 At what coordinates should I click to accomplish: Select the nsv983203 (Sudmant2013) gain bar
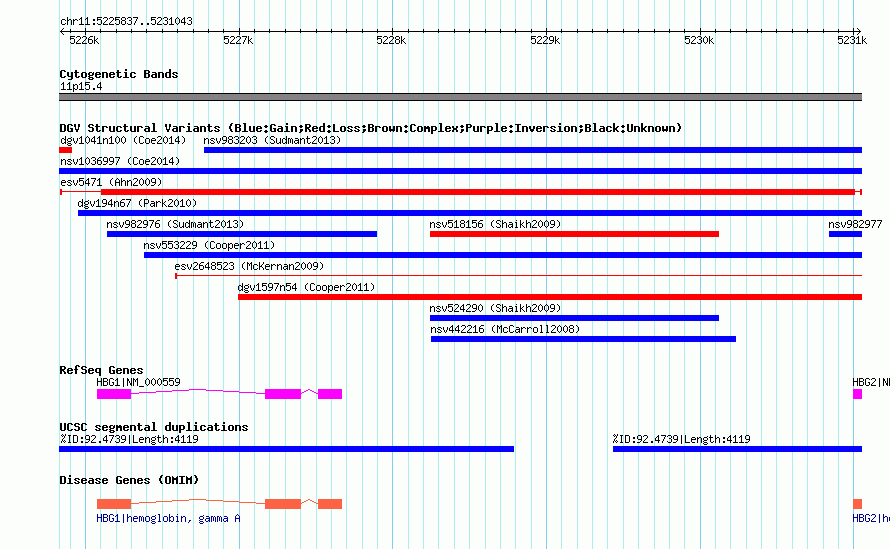(x=533, y=150)
